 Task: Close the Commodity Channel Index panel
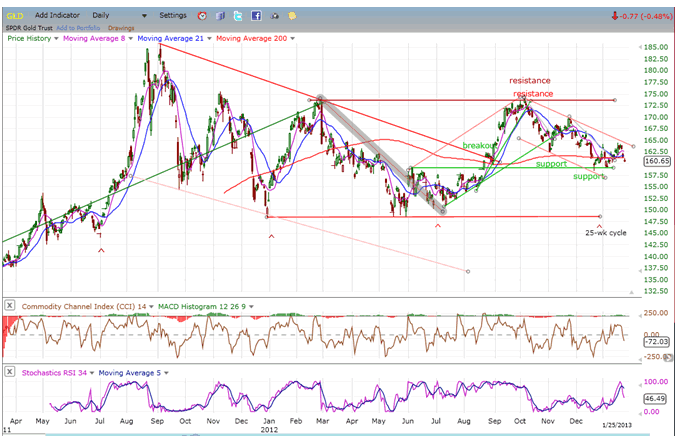click(10, 304)
